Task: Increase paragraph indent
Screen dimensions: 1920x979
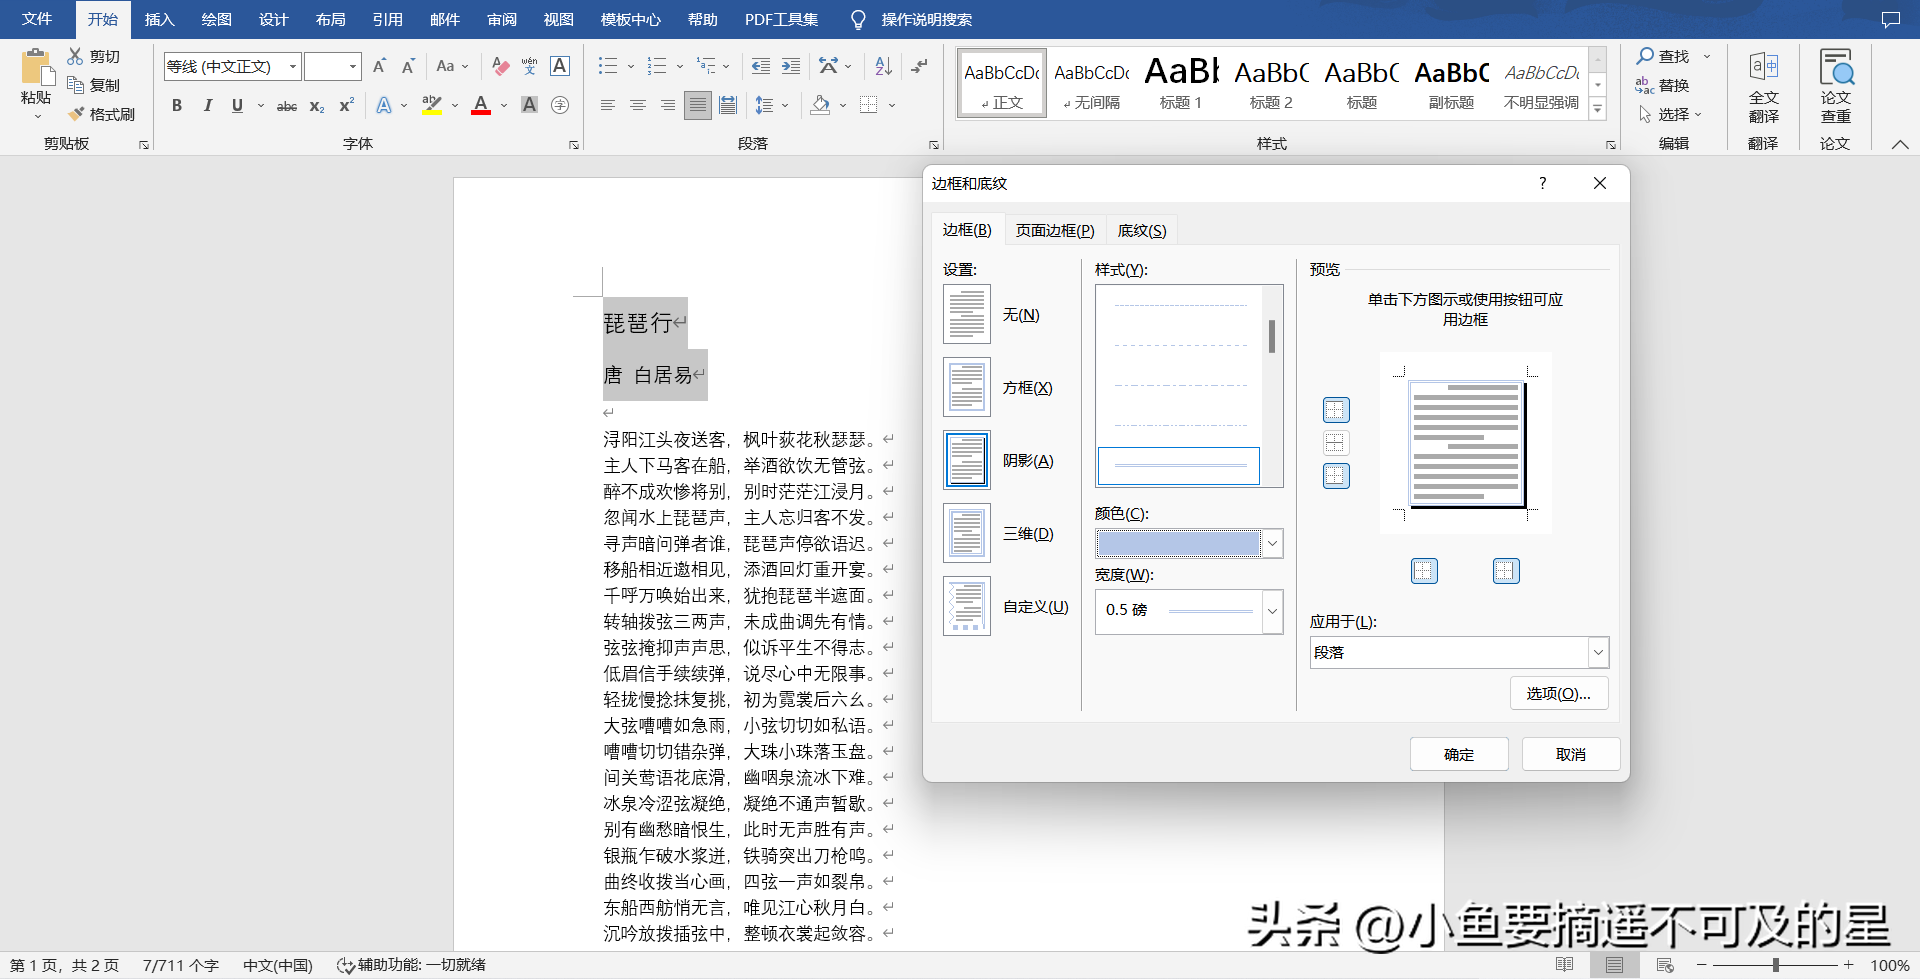Action: tap(791, 66)
